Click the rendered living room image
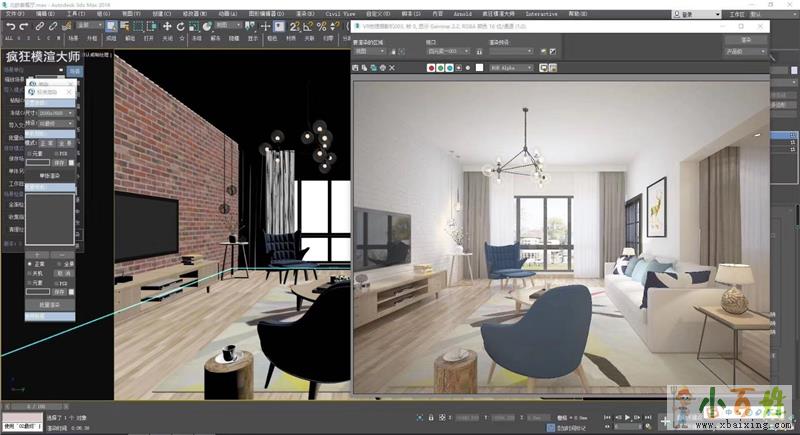Screen dimensions: 800x435 pos(560,240)
